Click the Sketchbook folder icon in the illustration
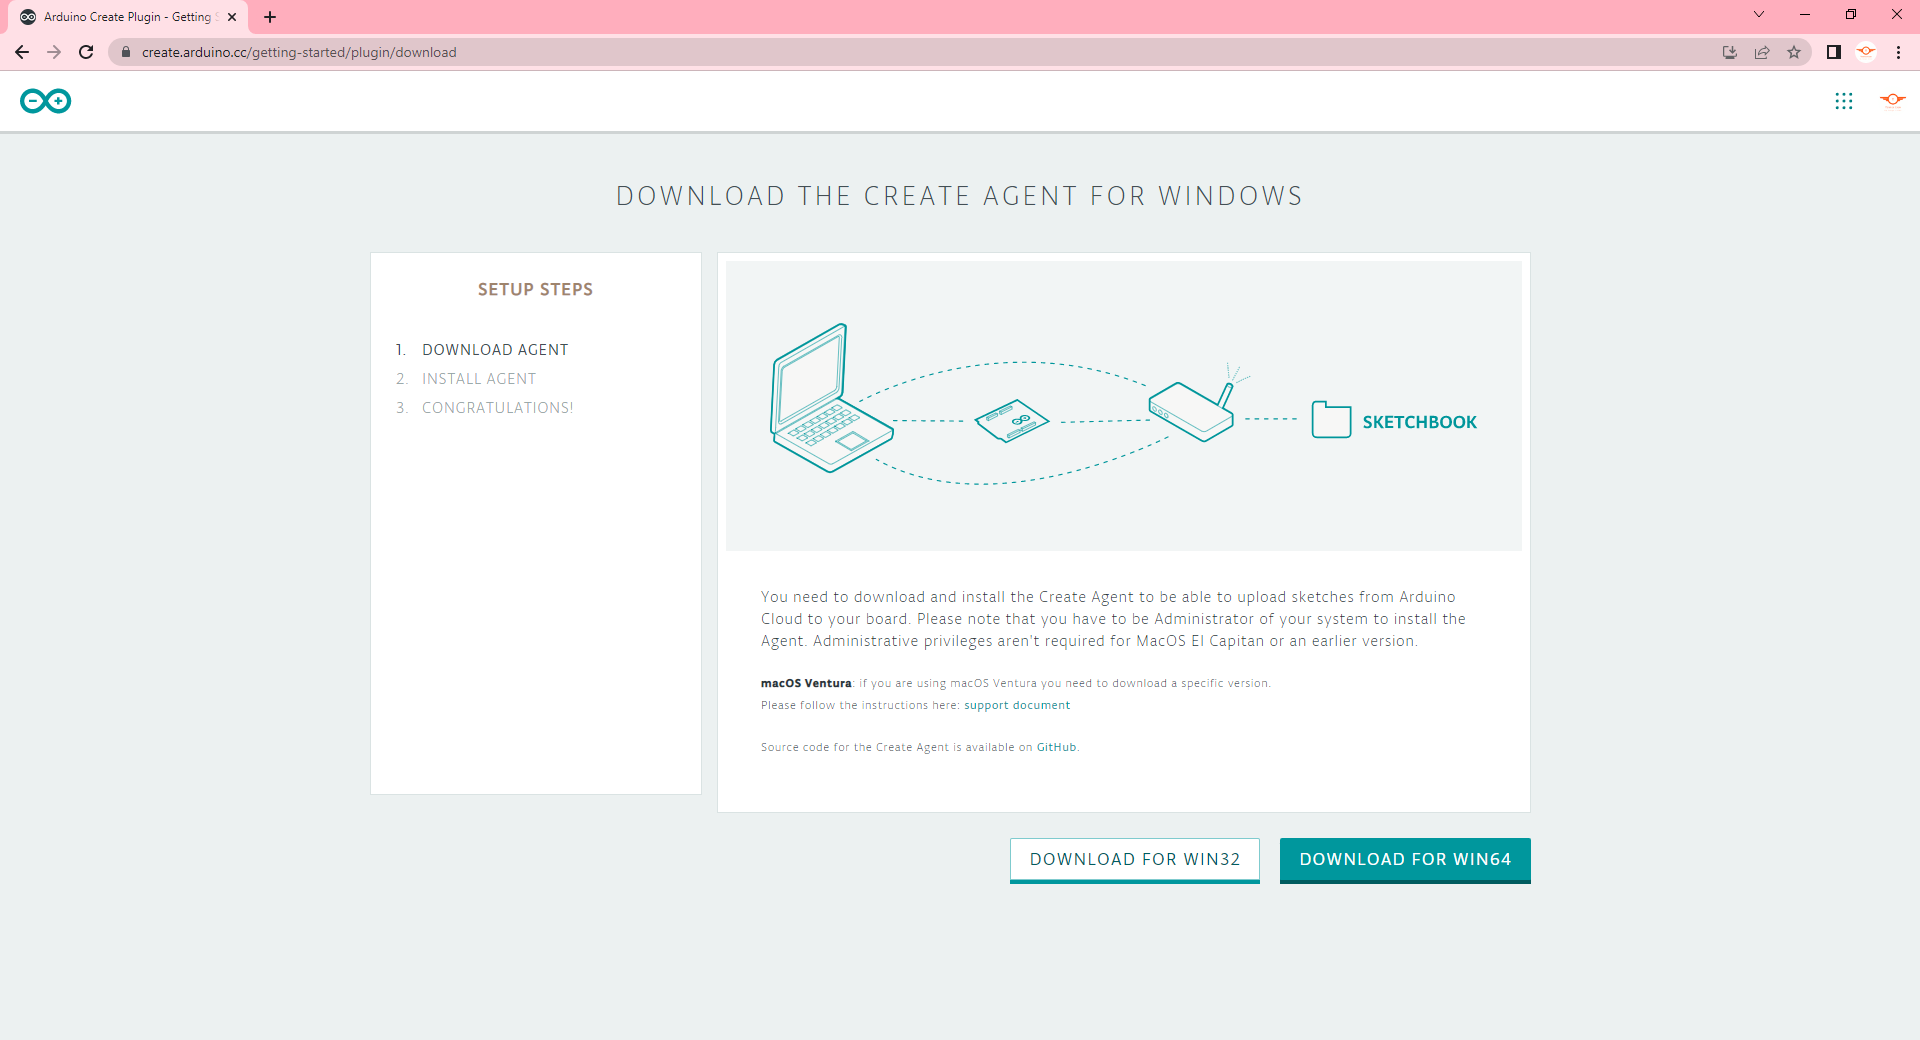Image resolution: width=1920 pixels, height=1040 pixels. coord(1331,420)
